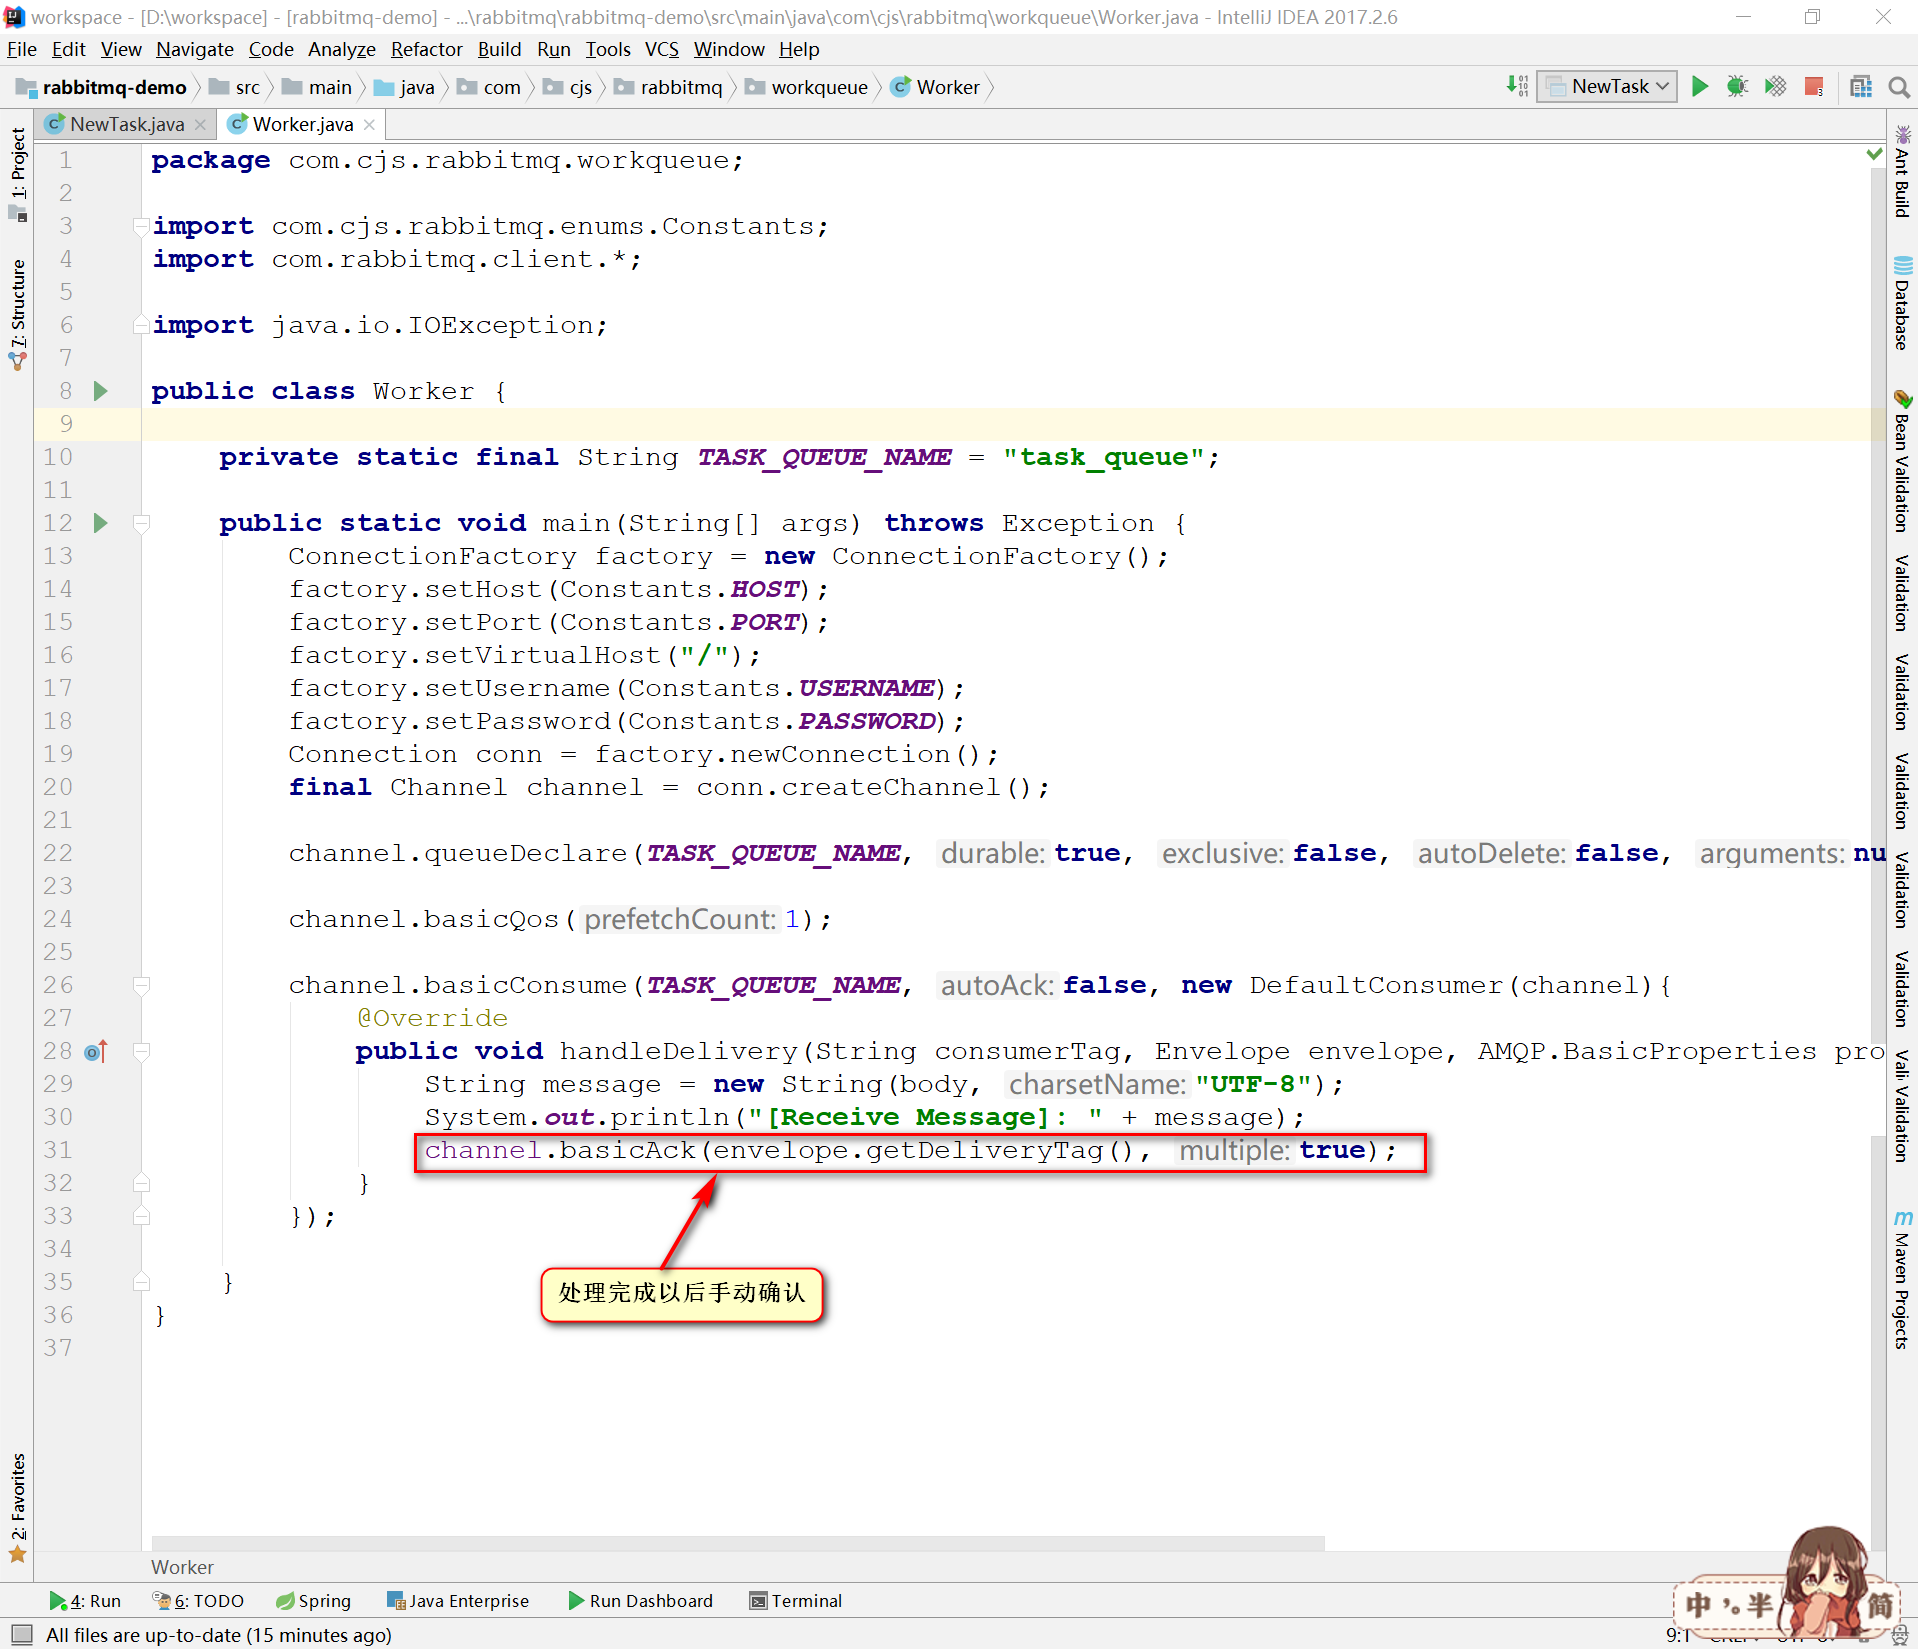Open Search Everywhere magnifier
This screenshot has height=1649, width=1918.
[x=1899, y=87]
